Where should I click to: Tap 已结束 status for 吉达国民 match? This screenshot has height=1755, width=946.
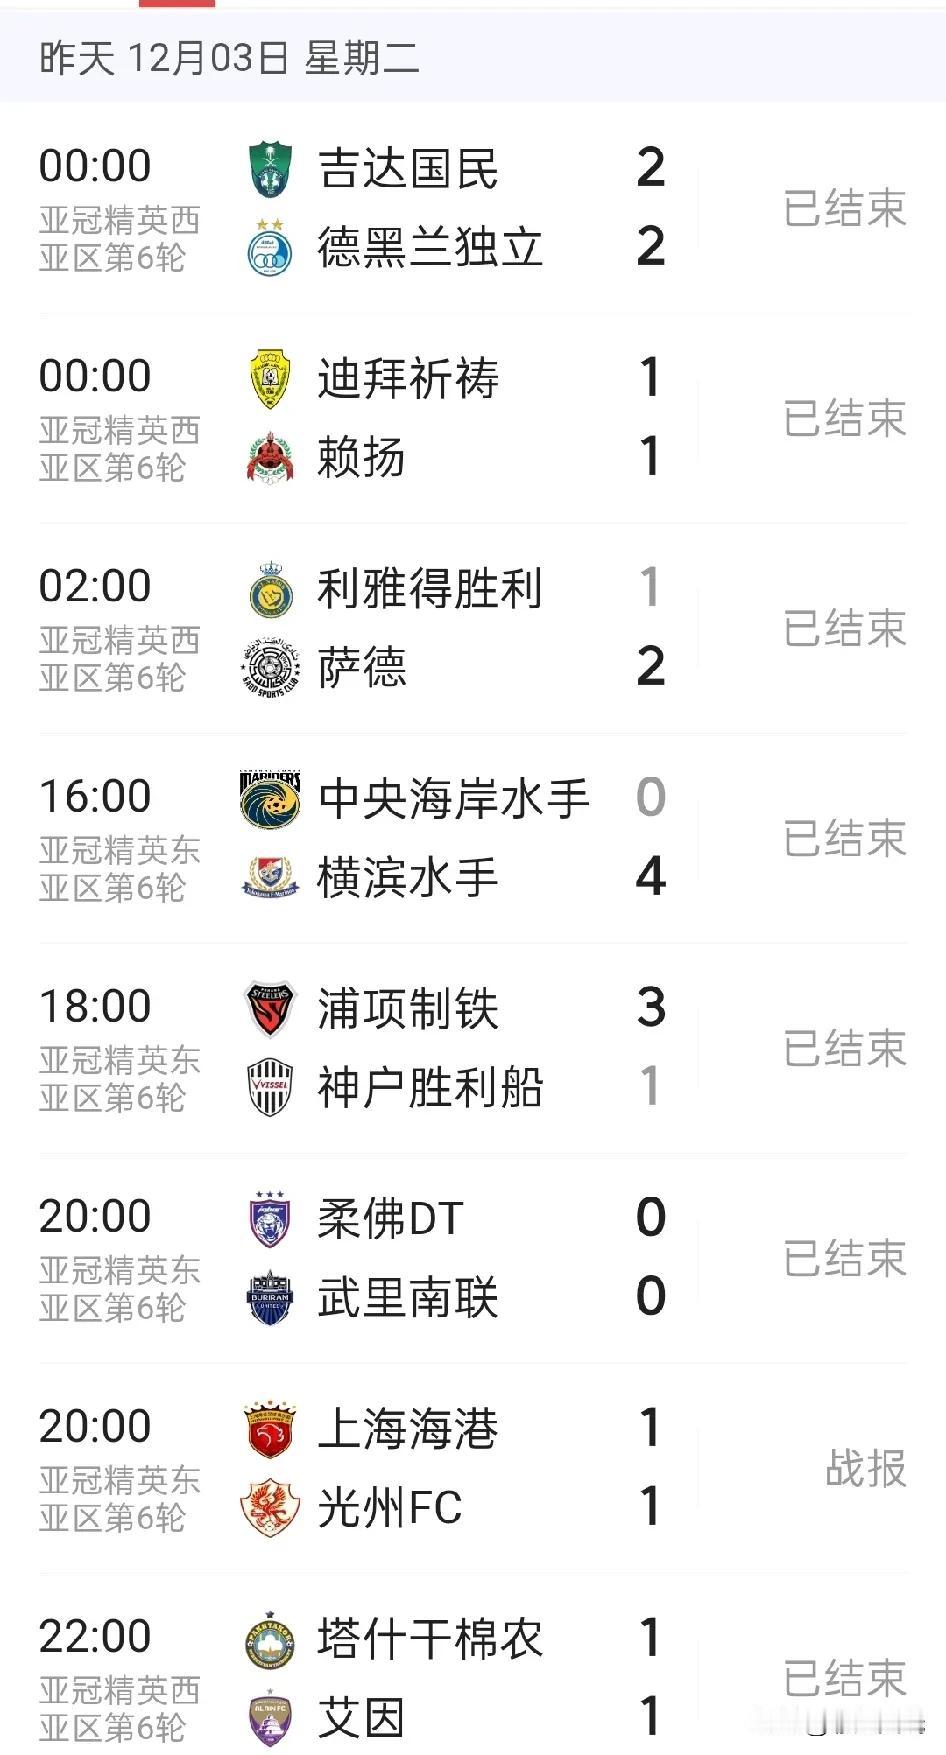tap(845, 208)
